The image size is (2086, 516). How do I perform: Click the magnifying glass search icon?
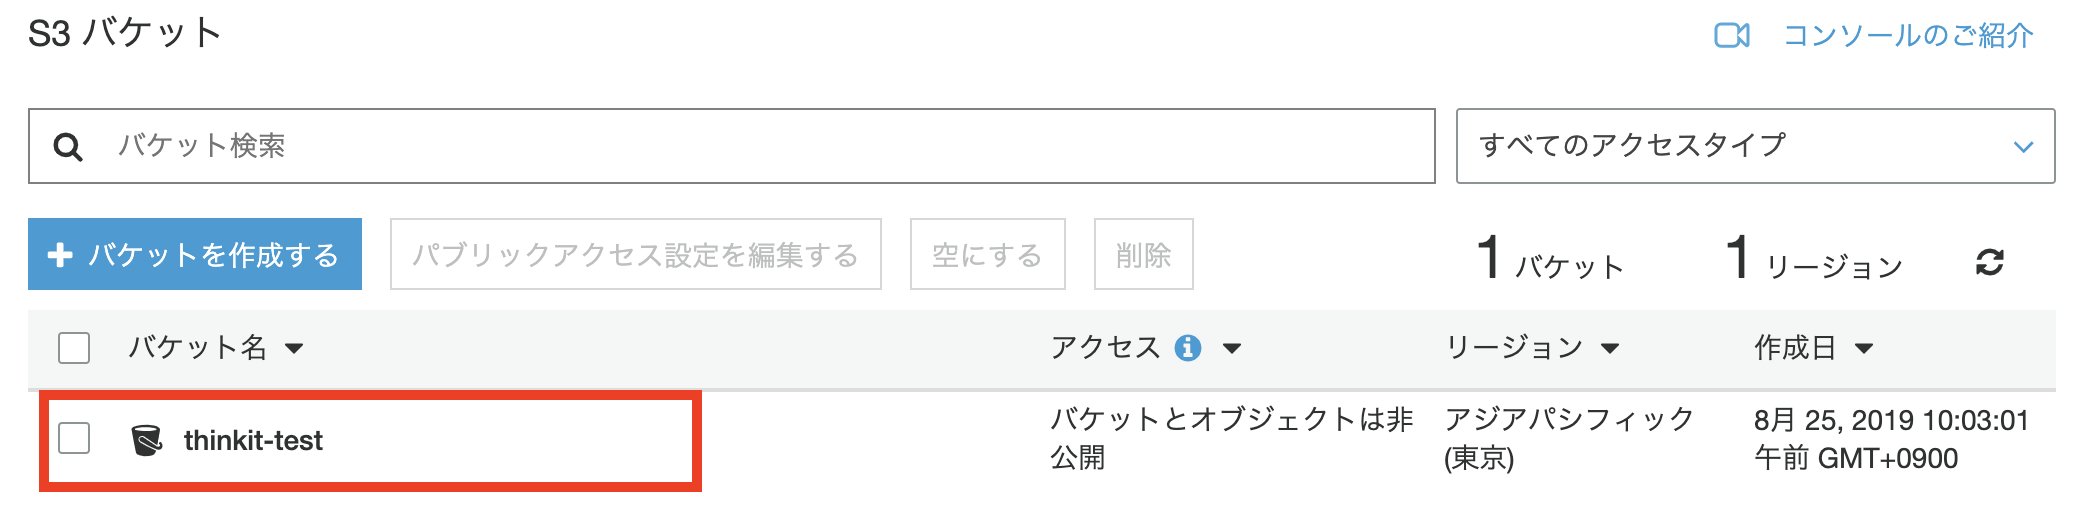(x=68, y=147)
